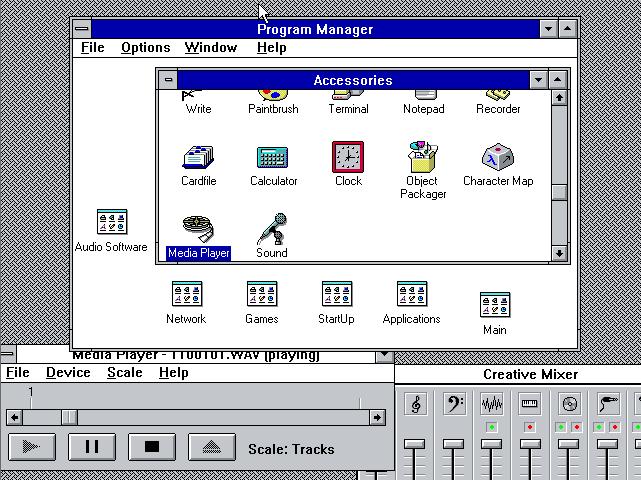The width and height of the screenshot is (641, 480).
Task: Select the Clock accessory icon
Action: coord(348,157)
